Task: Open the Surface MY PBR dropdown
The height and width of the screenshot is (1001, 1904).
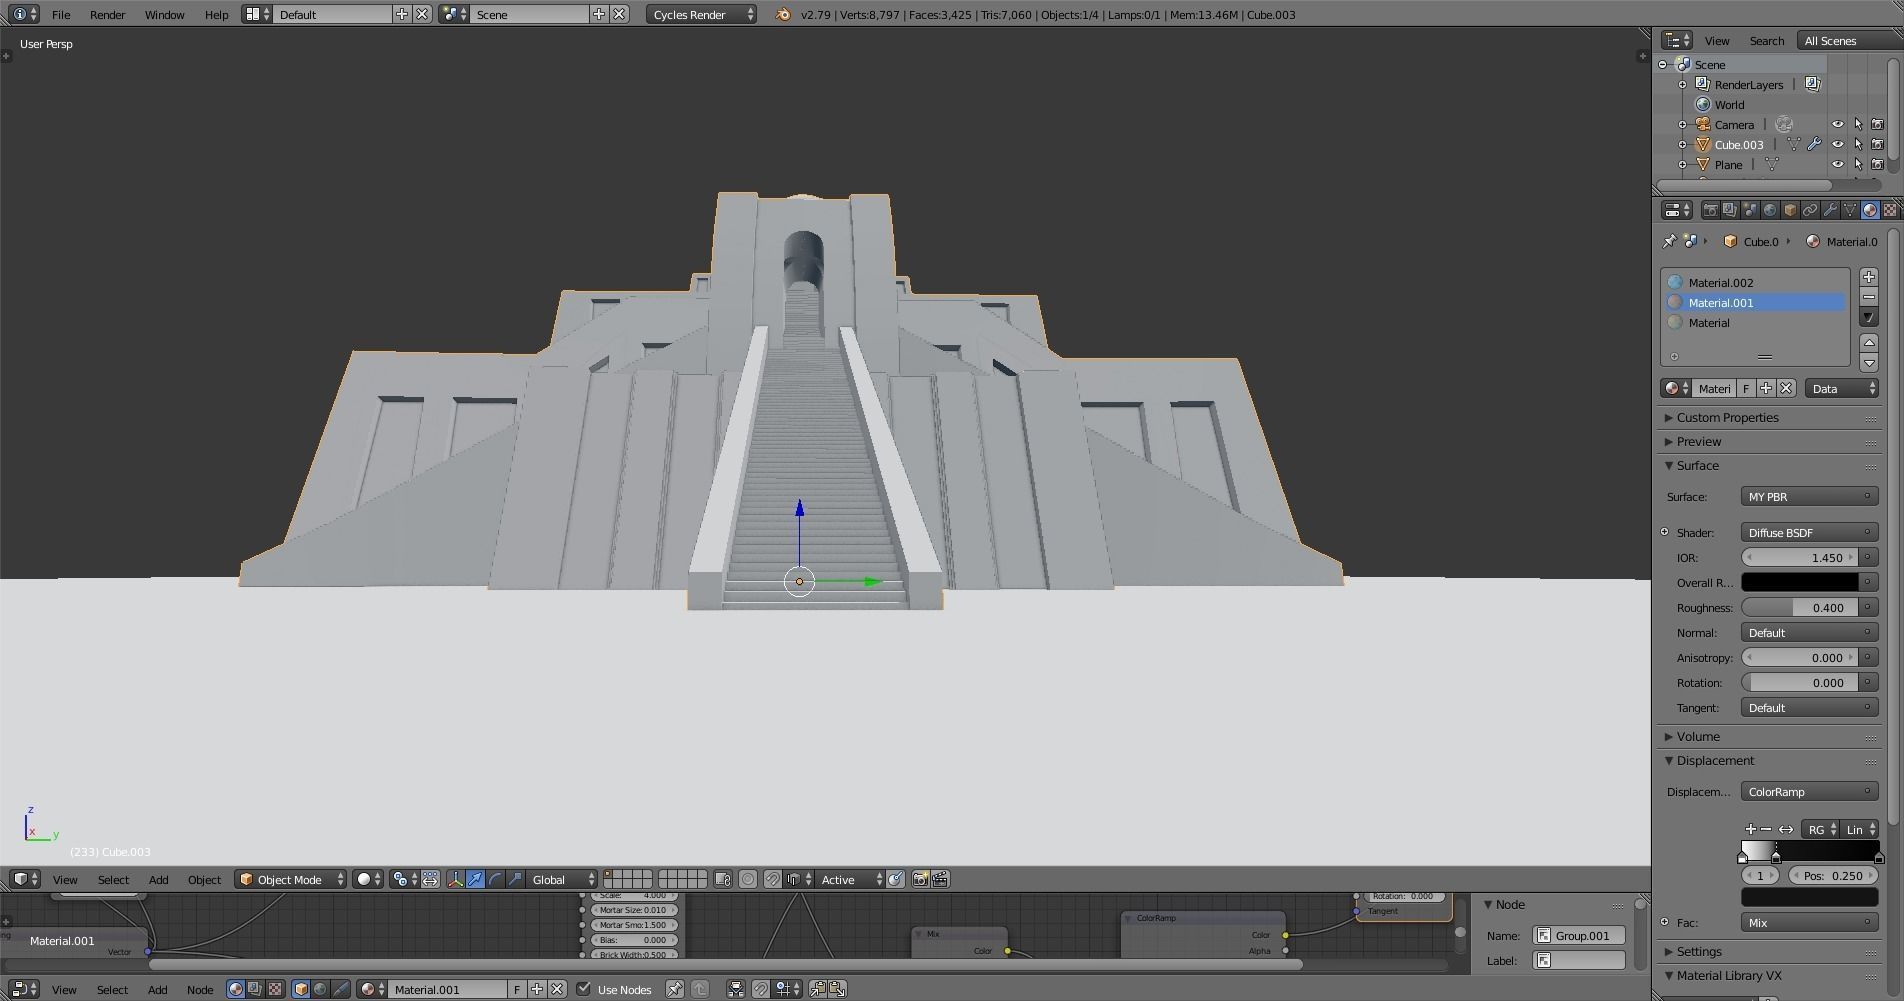Action: pos(1809,496)
